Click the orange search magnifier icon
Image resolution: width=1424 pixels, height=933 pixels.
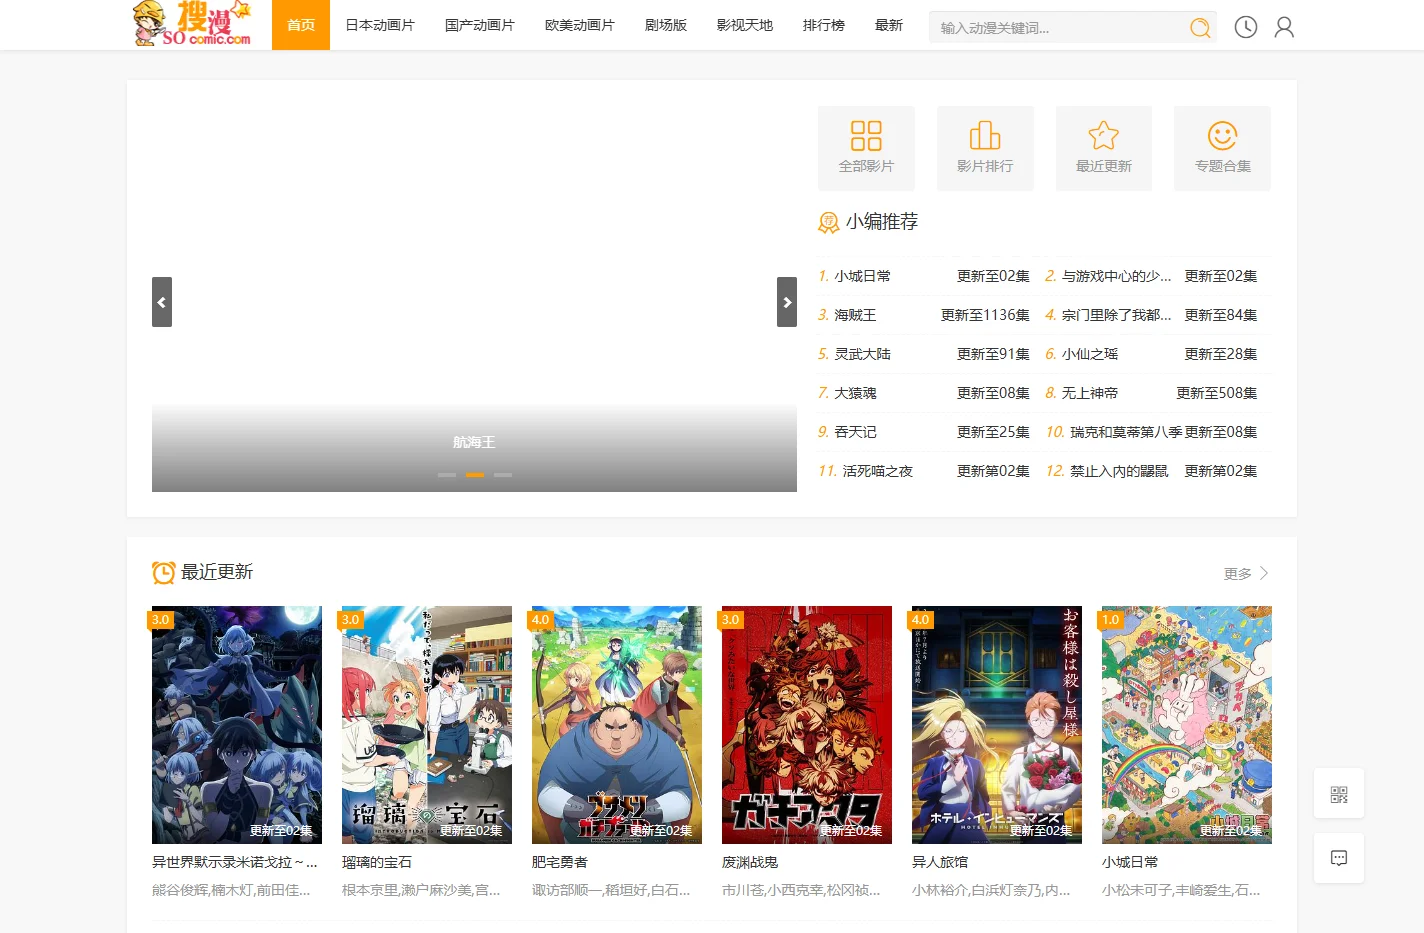tap(1200, 28)
